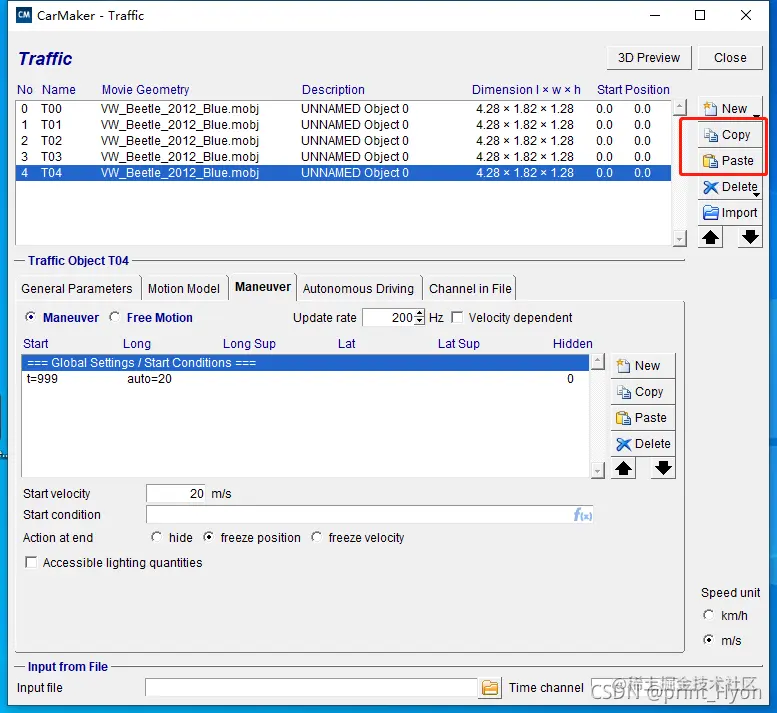Set speed unit to km/h

click(x=709, y=615)
